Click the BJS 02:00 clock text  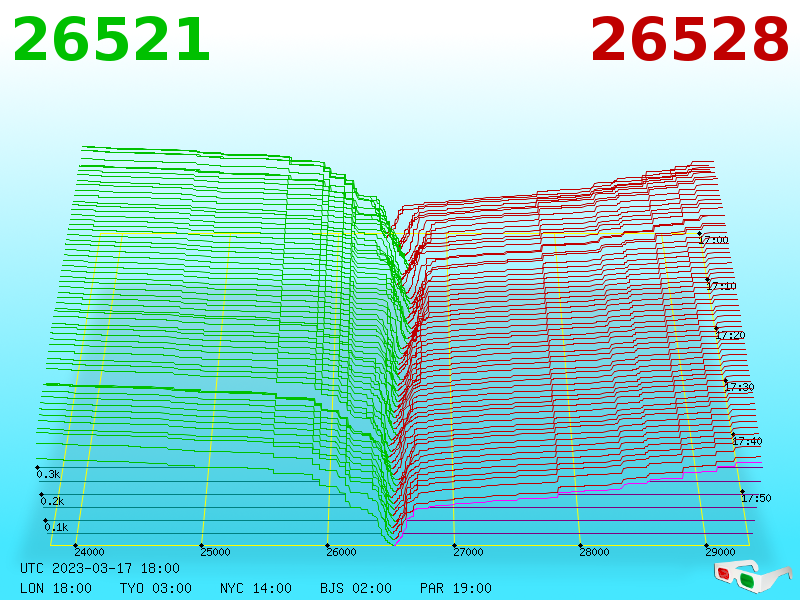pos(356,588)
